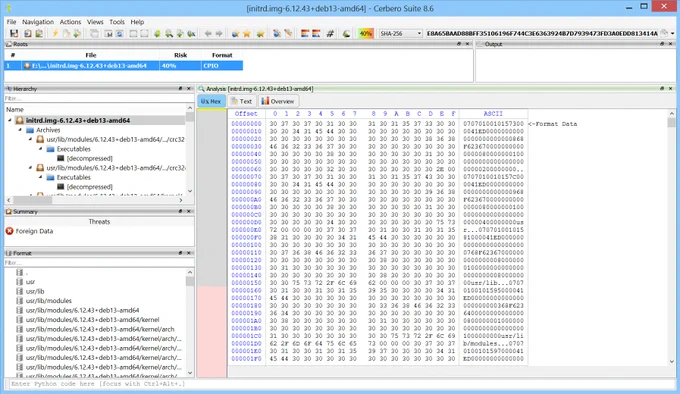Screen dimensions: 680x394
Task: Collapse the first crc32 archive node
Action: (x=30, y=140)
